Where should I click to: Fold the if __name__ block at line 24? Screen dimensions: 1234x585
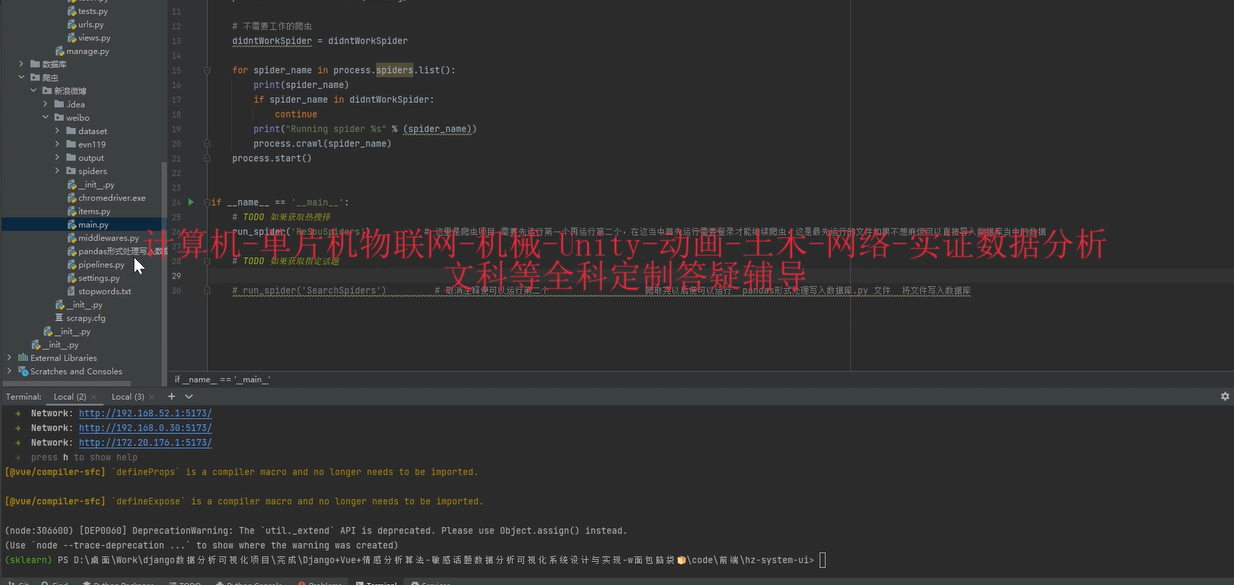click(207, 202)
